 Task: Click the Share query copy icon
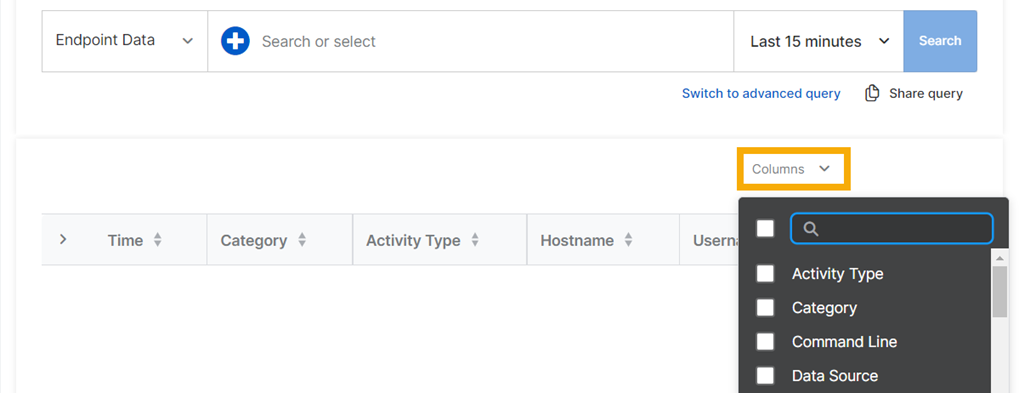point(871,94)
